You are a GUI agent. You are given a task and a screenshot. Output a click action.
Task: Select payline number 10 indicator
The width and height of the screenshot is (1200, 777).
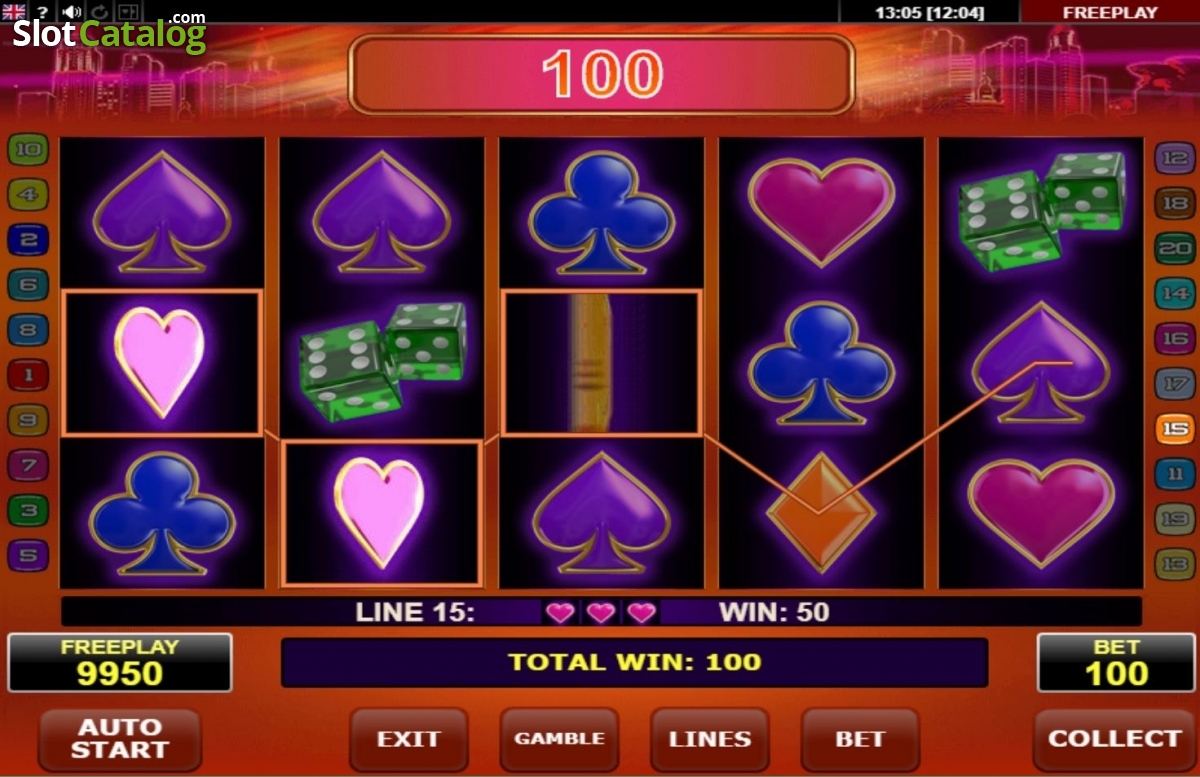coord(28,151)
